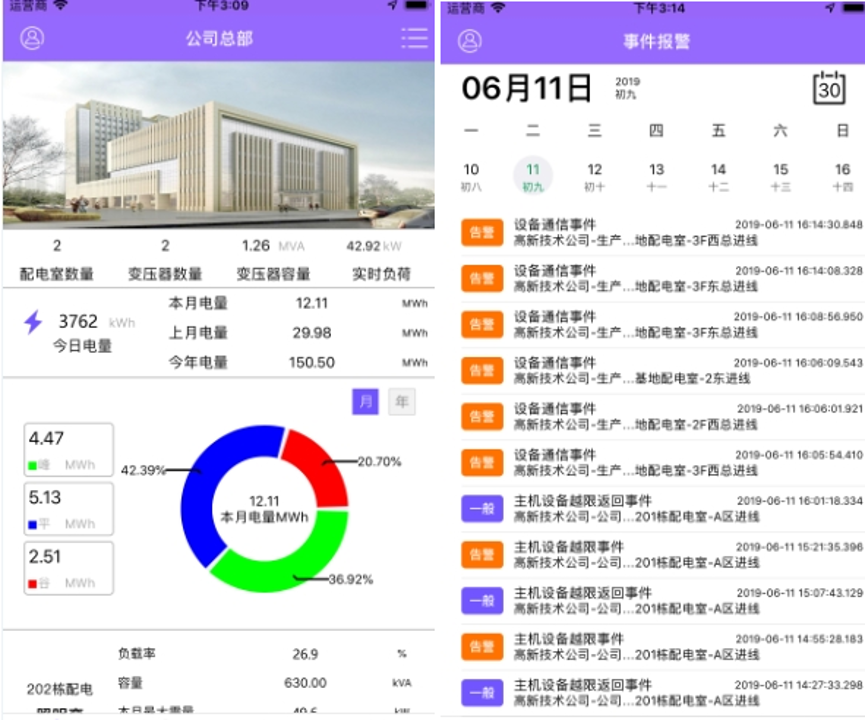Tap user profile icon on 事件报警 screen
Screen dimensions: 866x720
469,41
